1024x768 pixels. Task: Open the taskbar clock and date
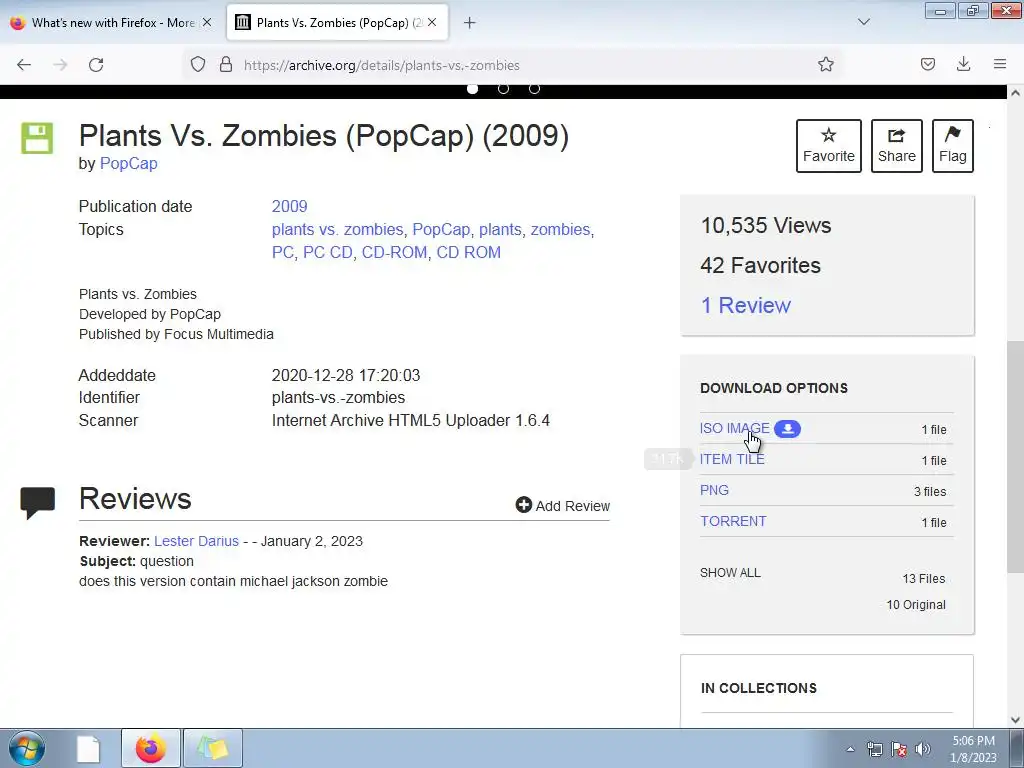pos(973,749)
